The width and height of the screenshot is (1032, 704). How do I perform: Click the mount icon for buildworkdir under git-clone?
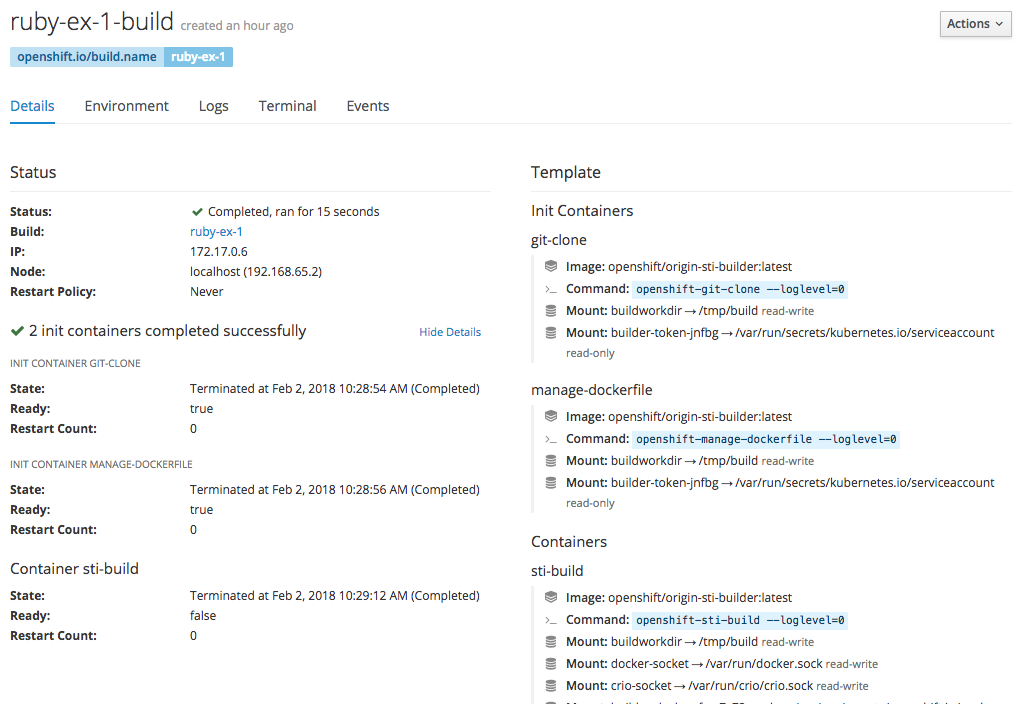click(551, 310)
